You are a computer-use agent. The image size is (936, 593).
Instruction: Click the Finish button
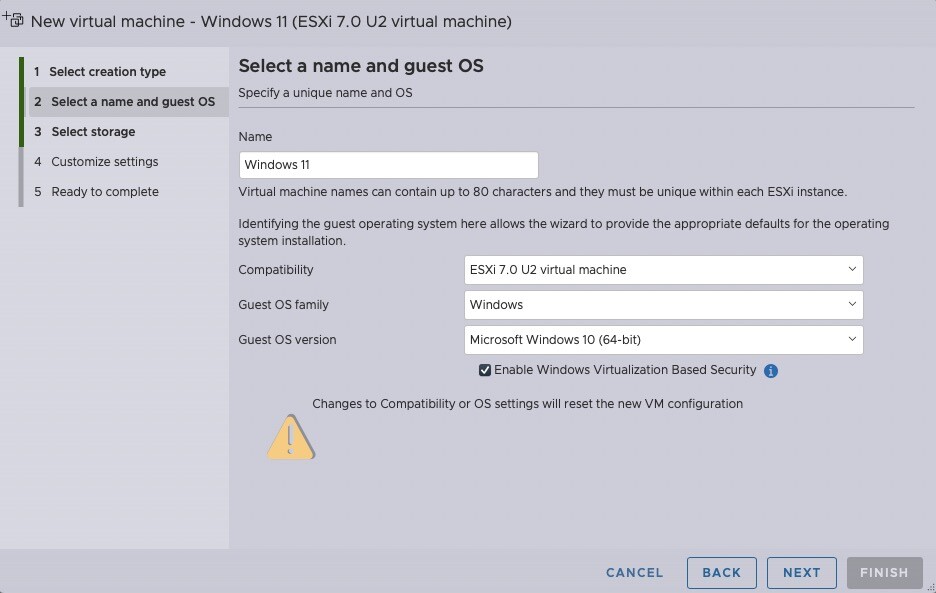click(884, 573)
